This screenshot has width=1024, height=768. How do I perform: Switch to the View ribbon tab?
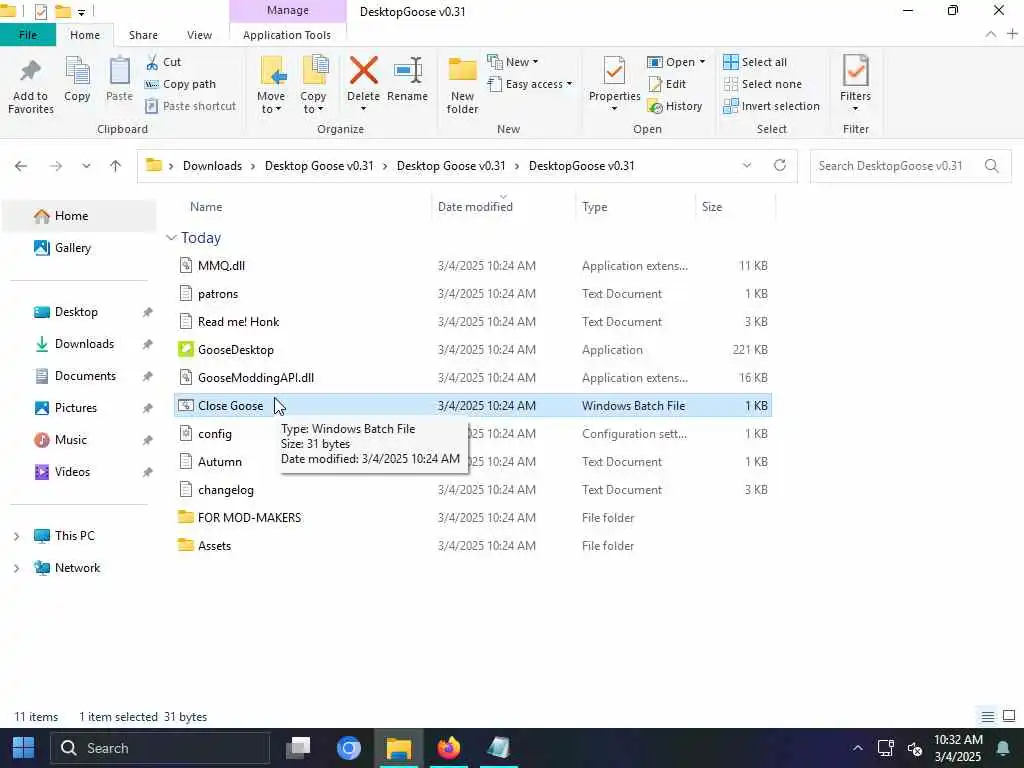click(x=199, y=35)
